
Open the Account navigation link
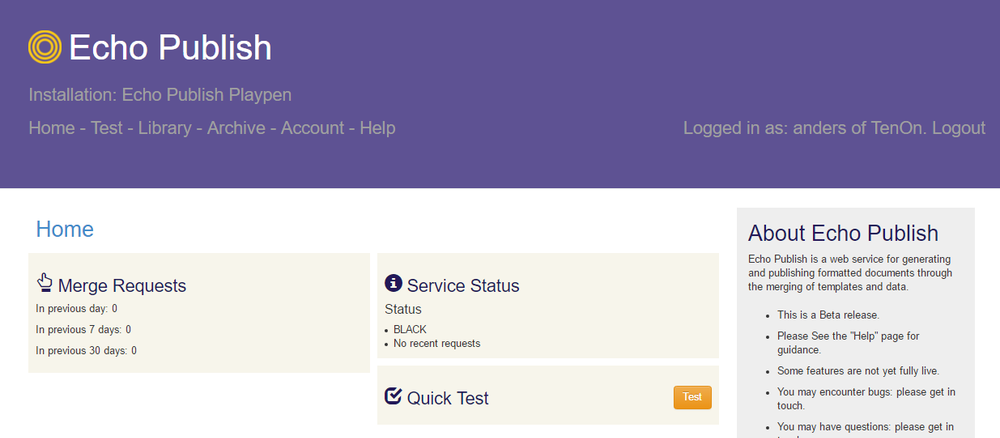(312, 128)
